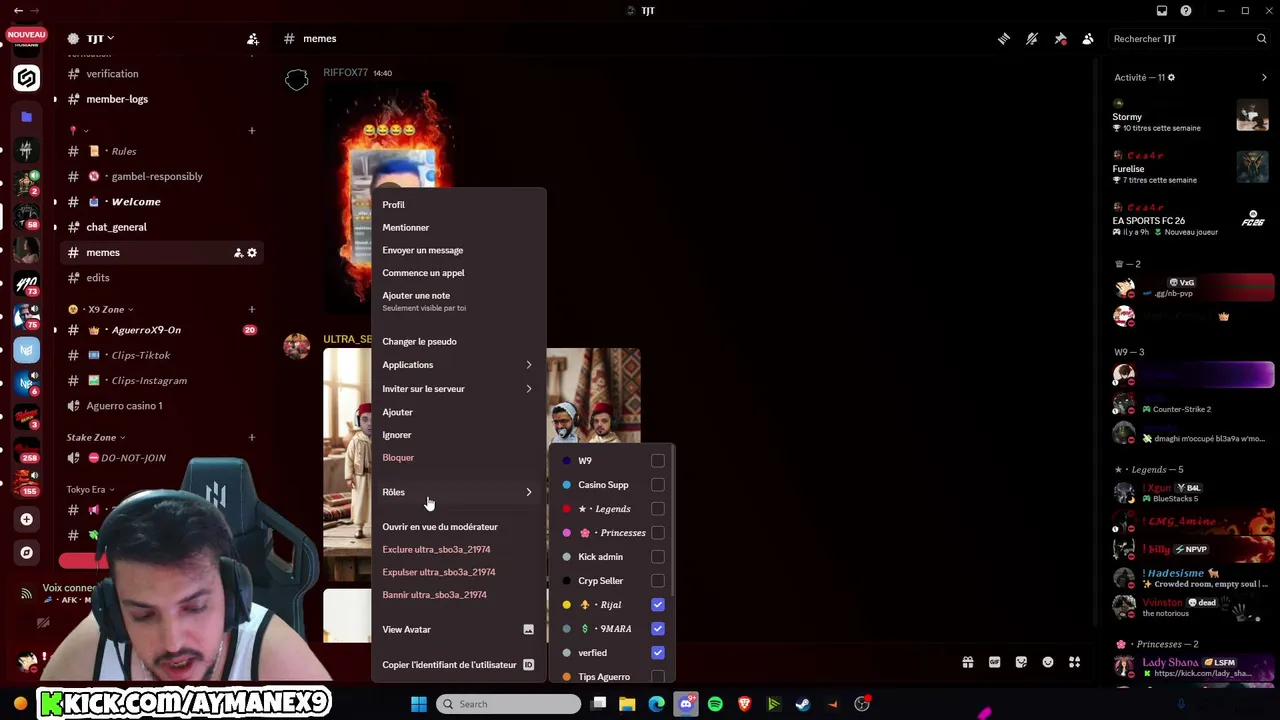Expand the Activité panel chevron
The image size is (1280, 720).
[x=1264, y=78]
